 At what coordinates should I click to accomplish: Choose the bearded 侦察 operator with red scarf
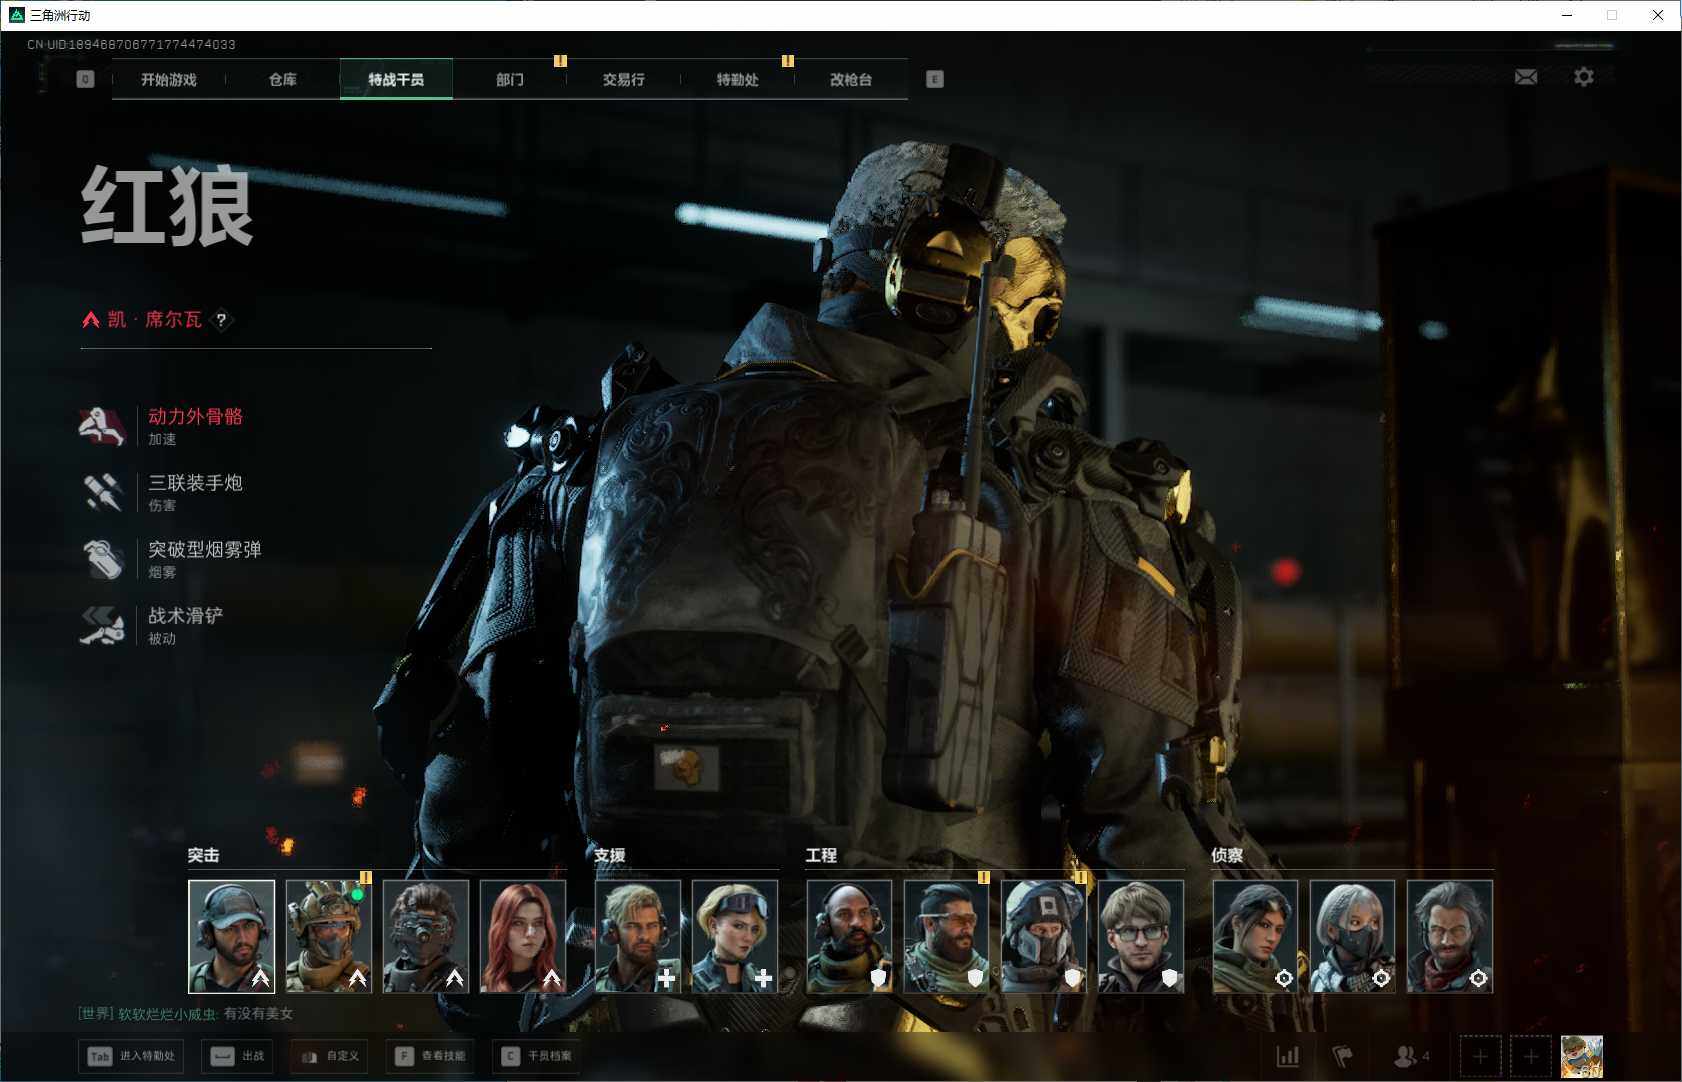(1449, 936)
